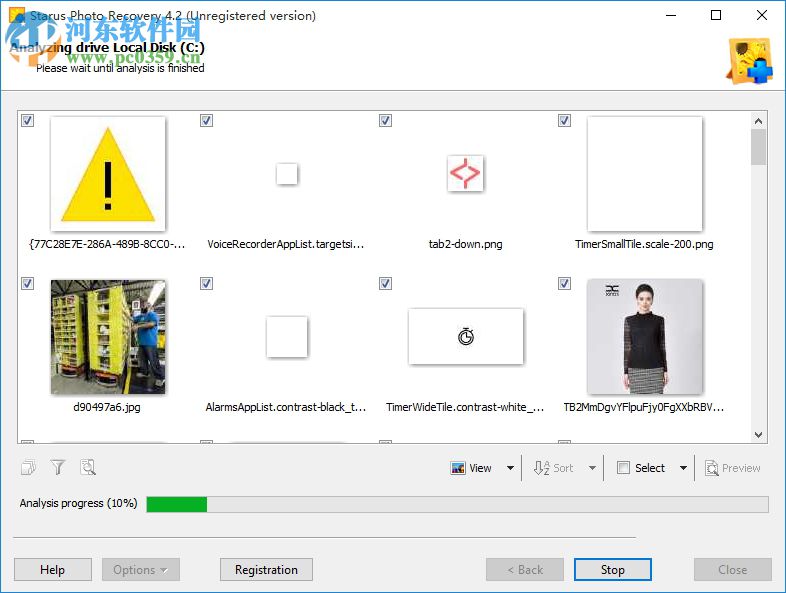
Task: Click the filename TimerSmallTile.scale-200.png
Action: click(x=644, y=244)
